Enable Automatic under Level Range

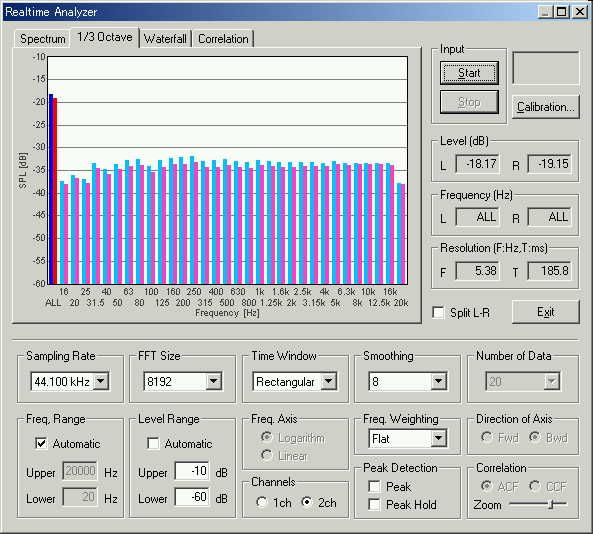click(x=153, y=443)
